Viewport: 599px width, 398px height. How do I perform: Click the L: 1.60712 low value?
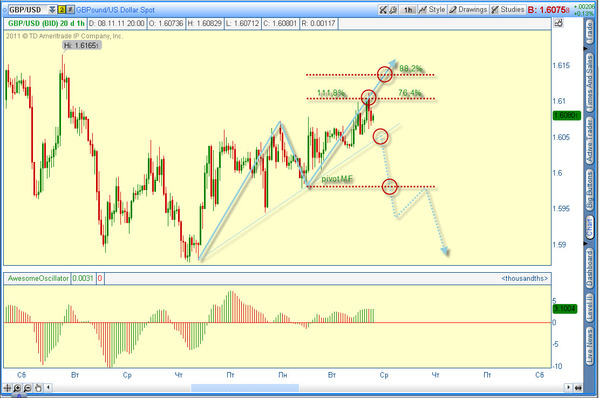click(x=243, y=23)
